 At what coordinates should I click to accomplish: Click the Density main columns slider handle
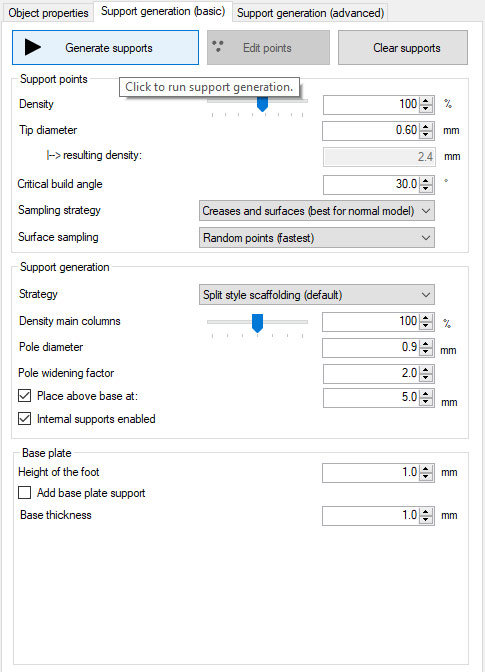click(x=257, y=323)
